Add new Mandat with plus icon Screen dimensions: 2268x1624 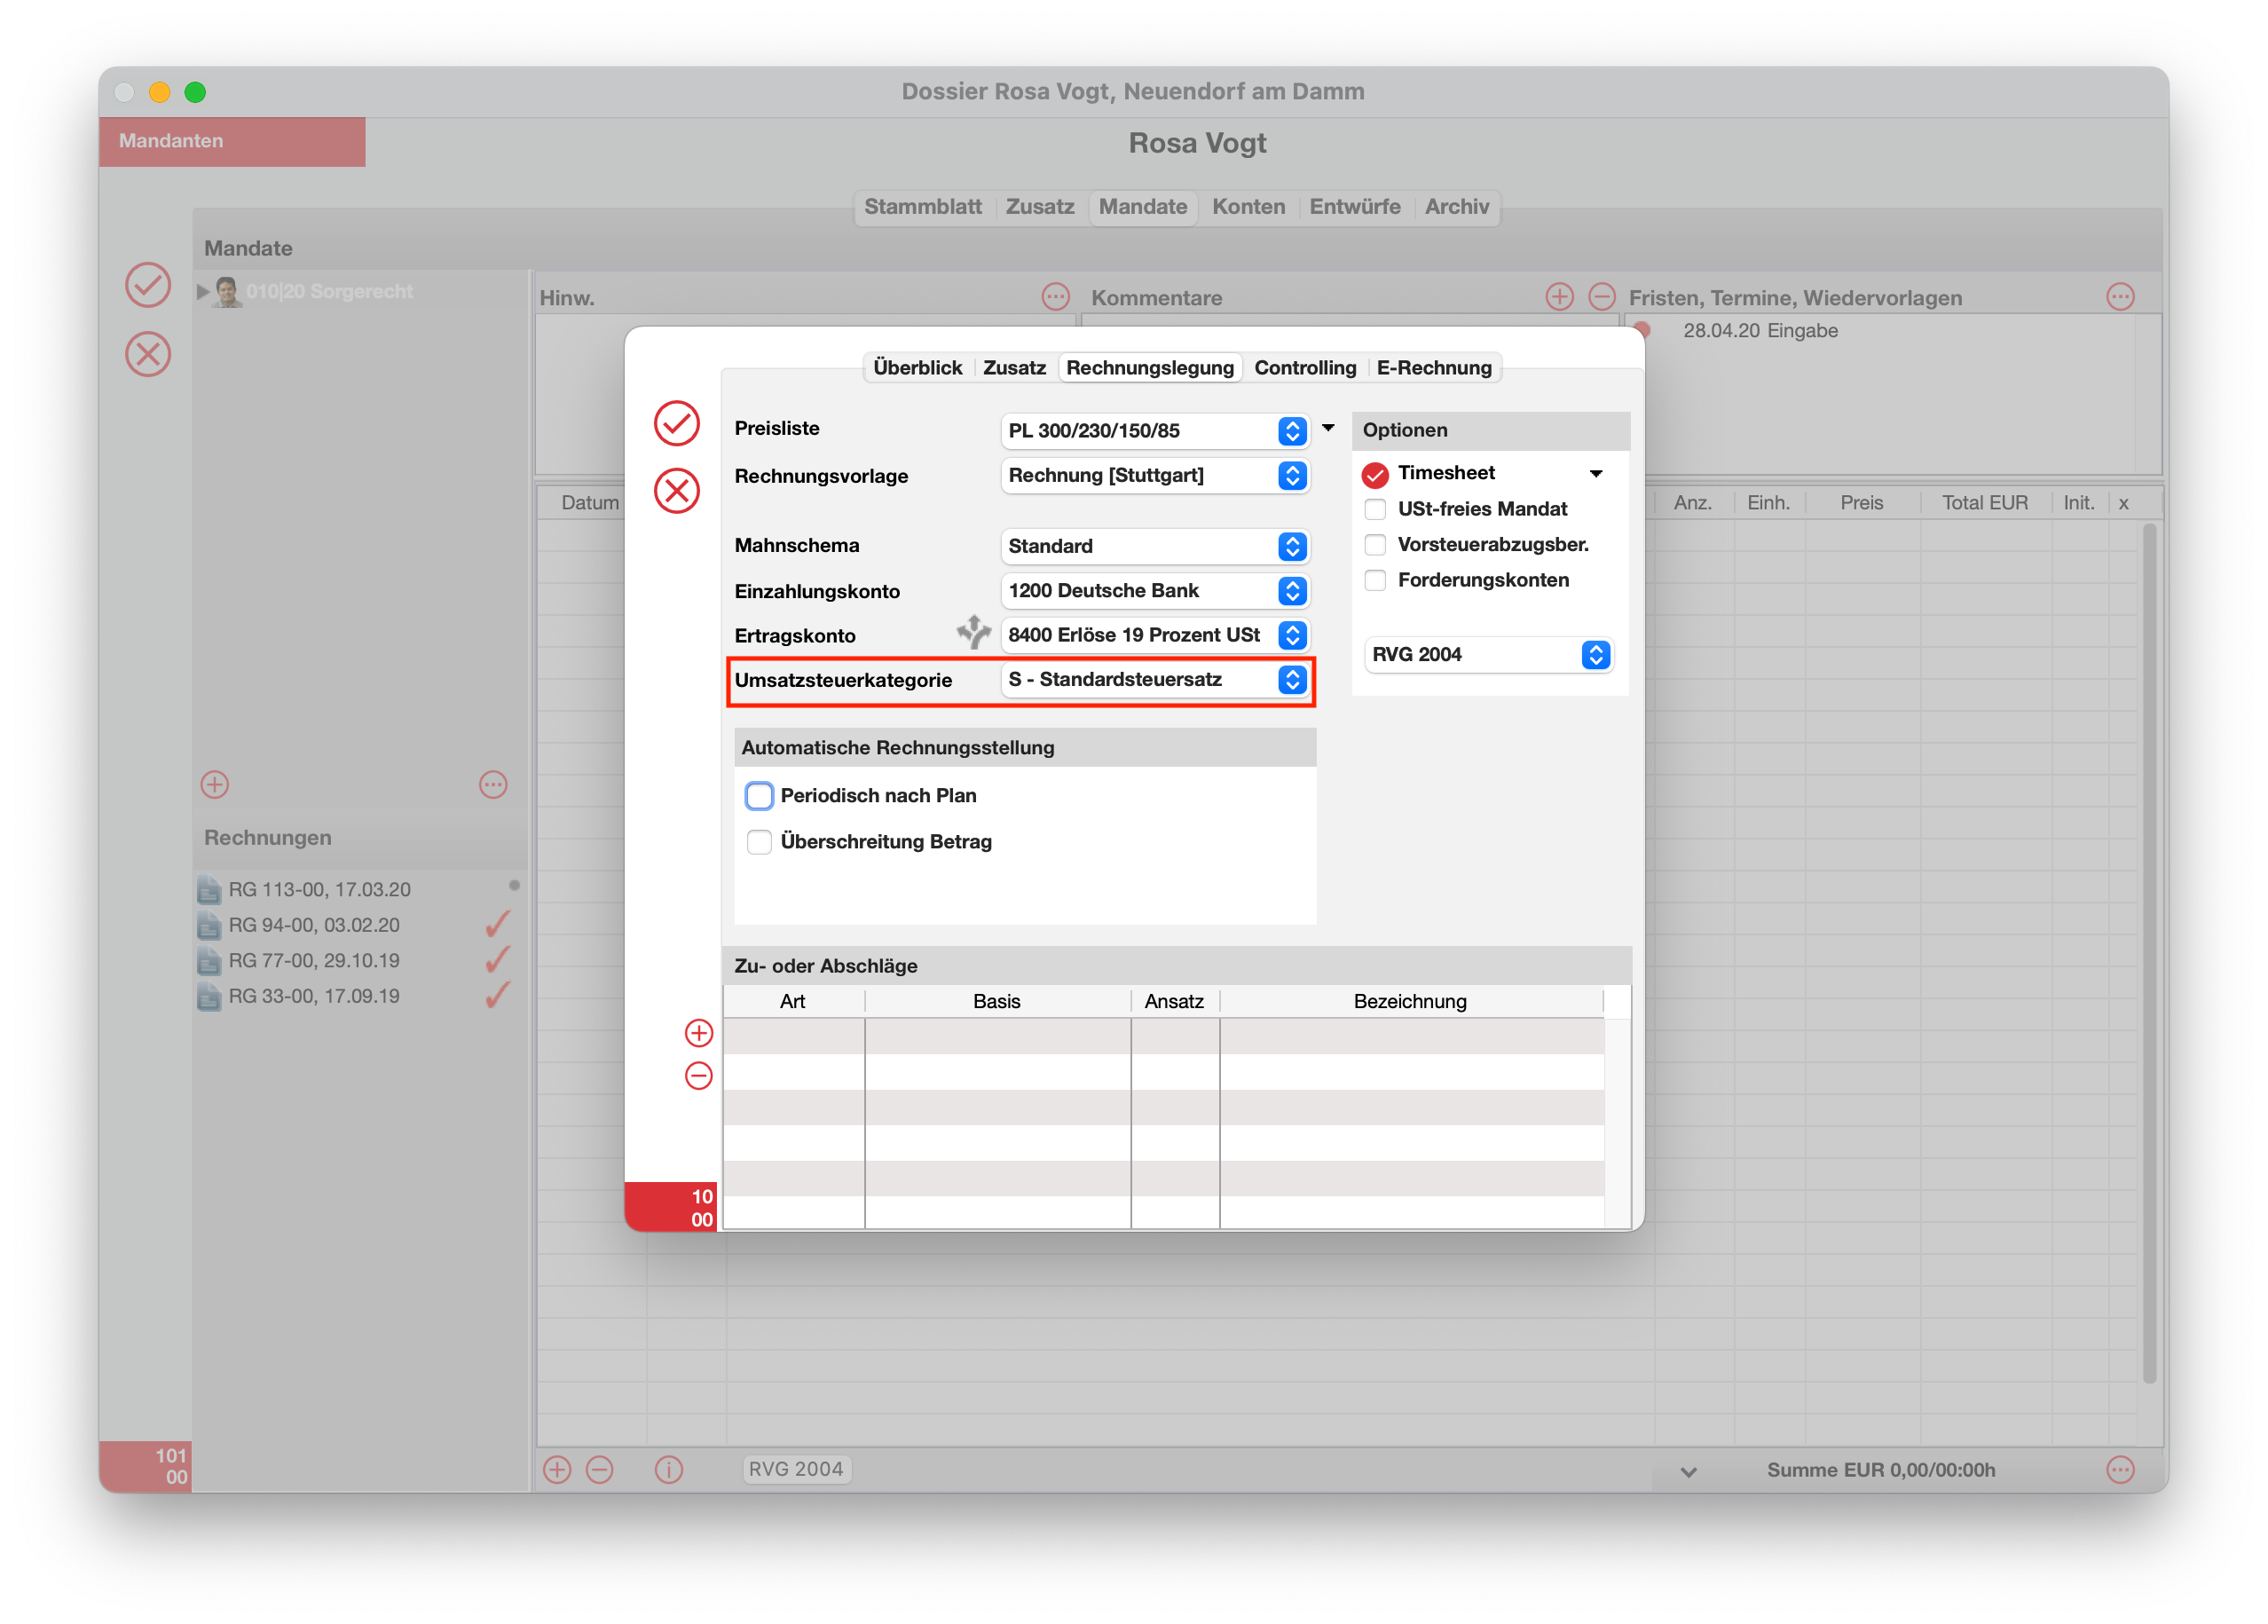[215, 785]
